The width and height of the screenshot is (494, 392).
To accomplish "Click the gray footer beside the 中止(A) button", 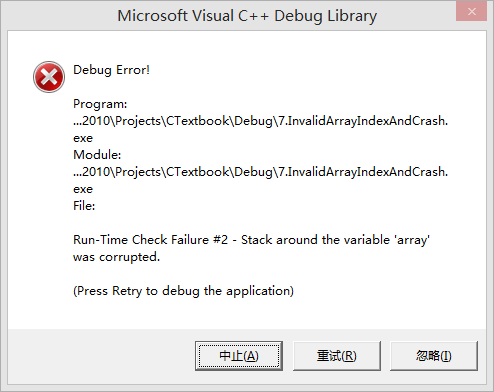I will point(101,356).
